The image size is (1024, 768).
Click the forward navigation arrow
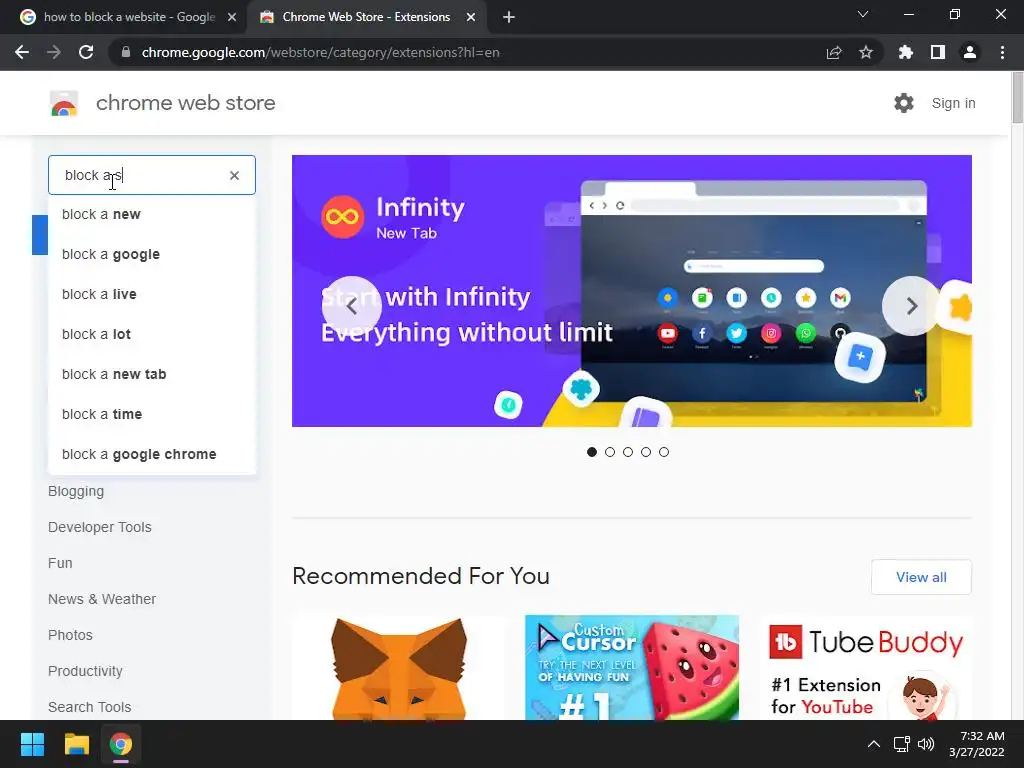coord(54,52)
